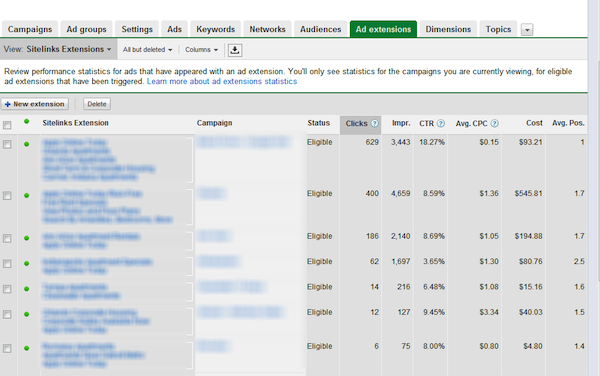Image resolution: width=600 pixels, height=376 pixels.
Task: Click the 18.27% CTR value
Action: [x=432, y=142]
